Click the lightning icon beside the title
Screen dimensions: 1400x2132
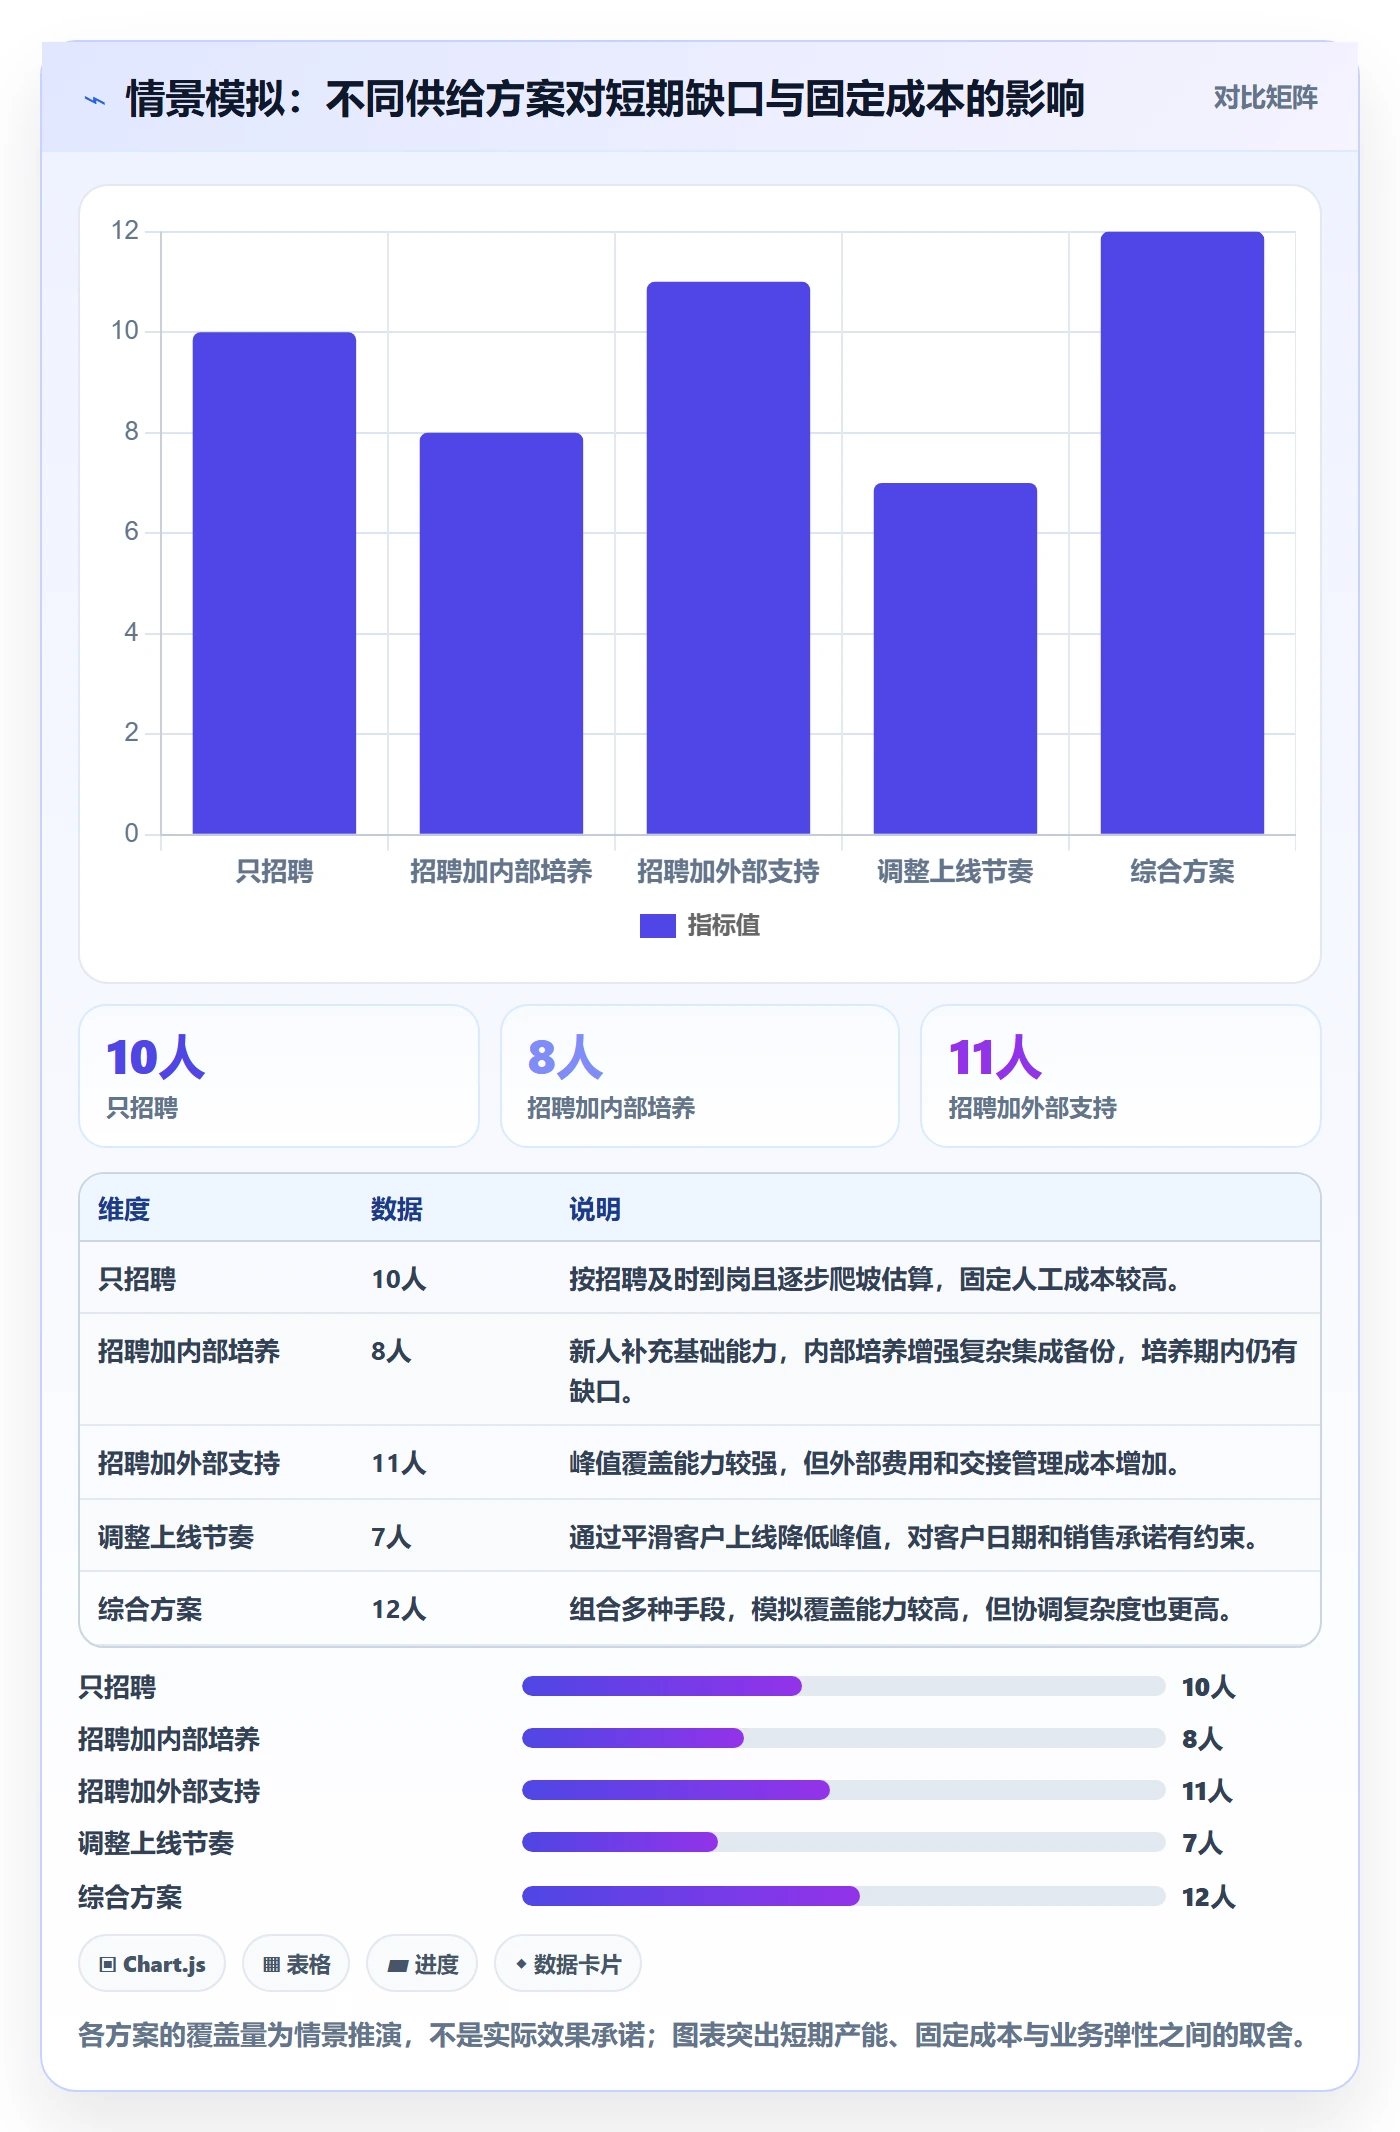click(95, 100)
